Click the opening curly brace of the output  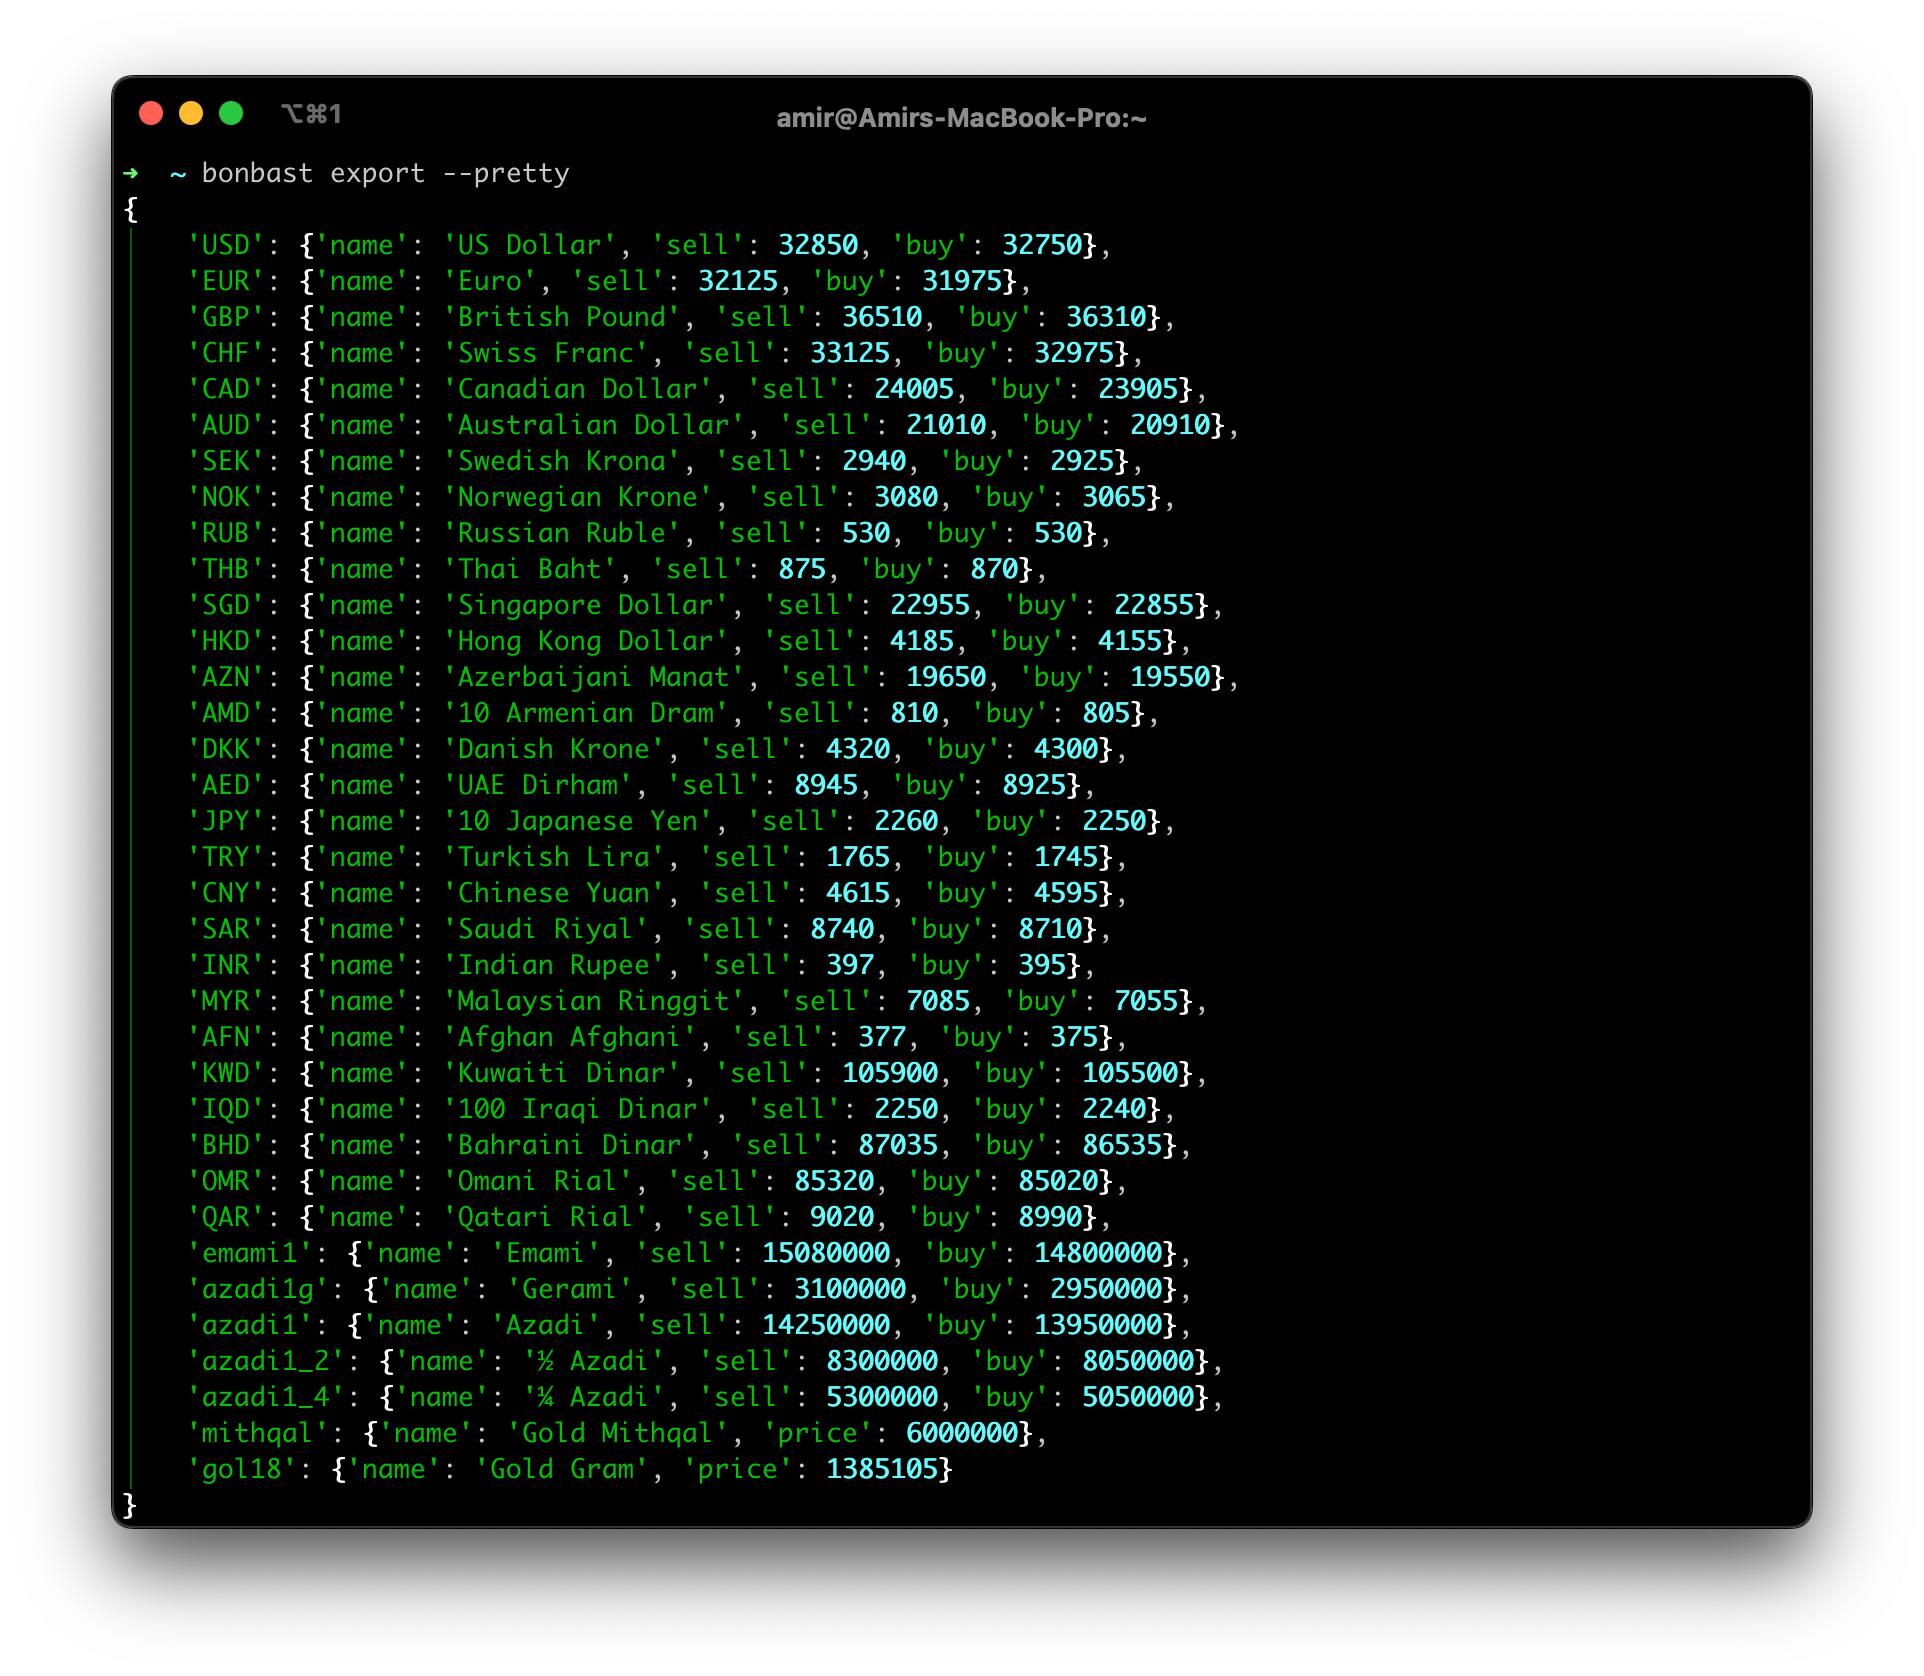click(130, 209)
